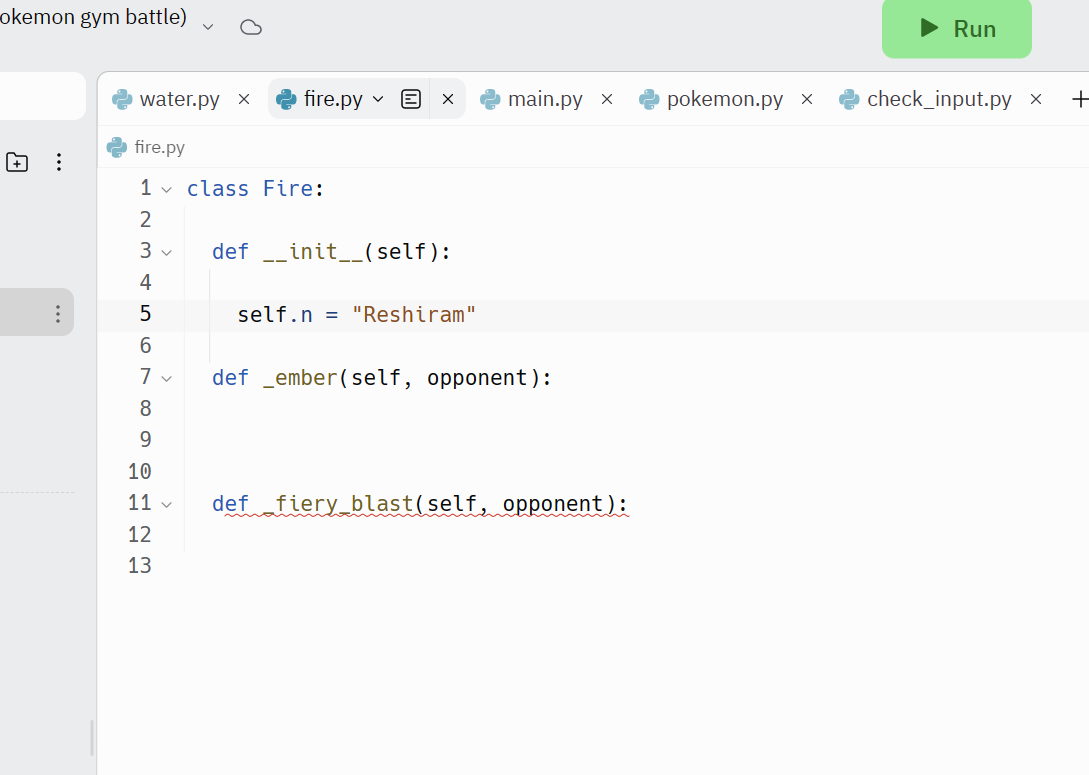Click on Fire class name

point(288,189)
